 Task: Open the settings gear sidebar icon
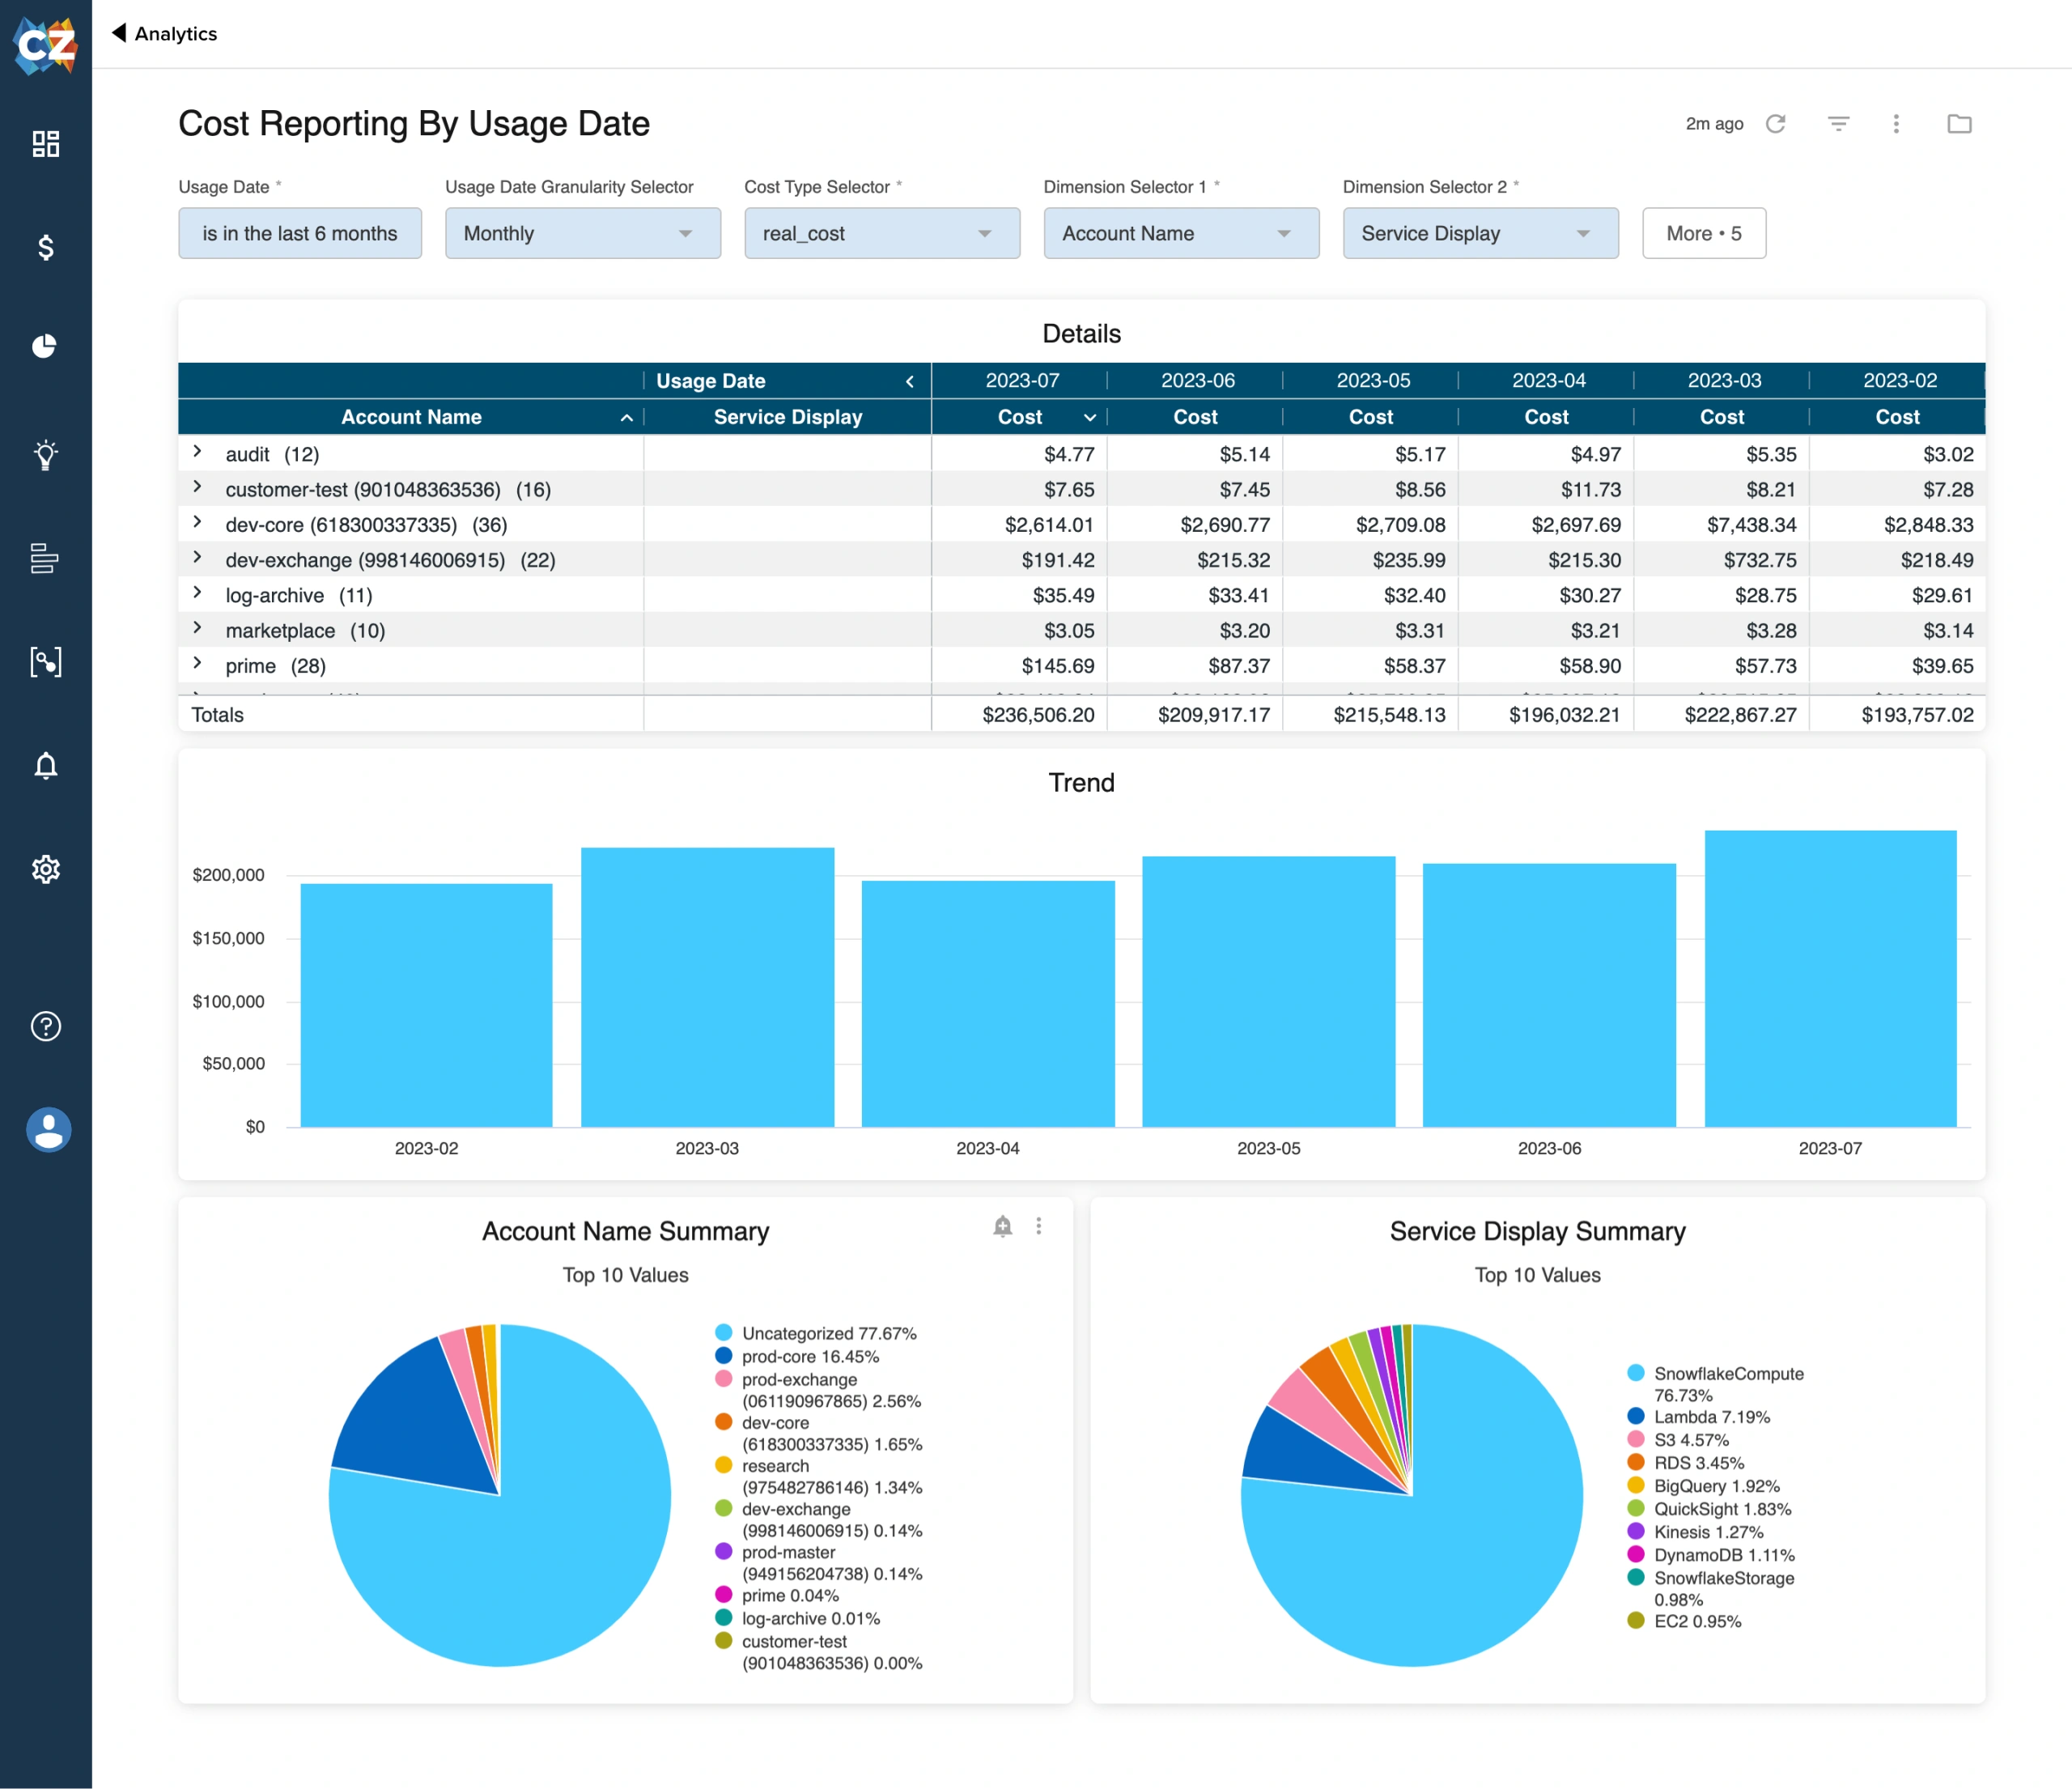coord(46,869)
